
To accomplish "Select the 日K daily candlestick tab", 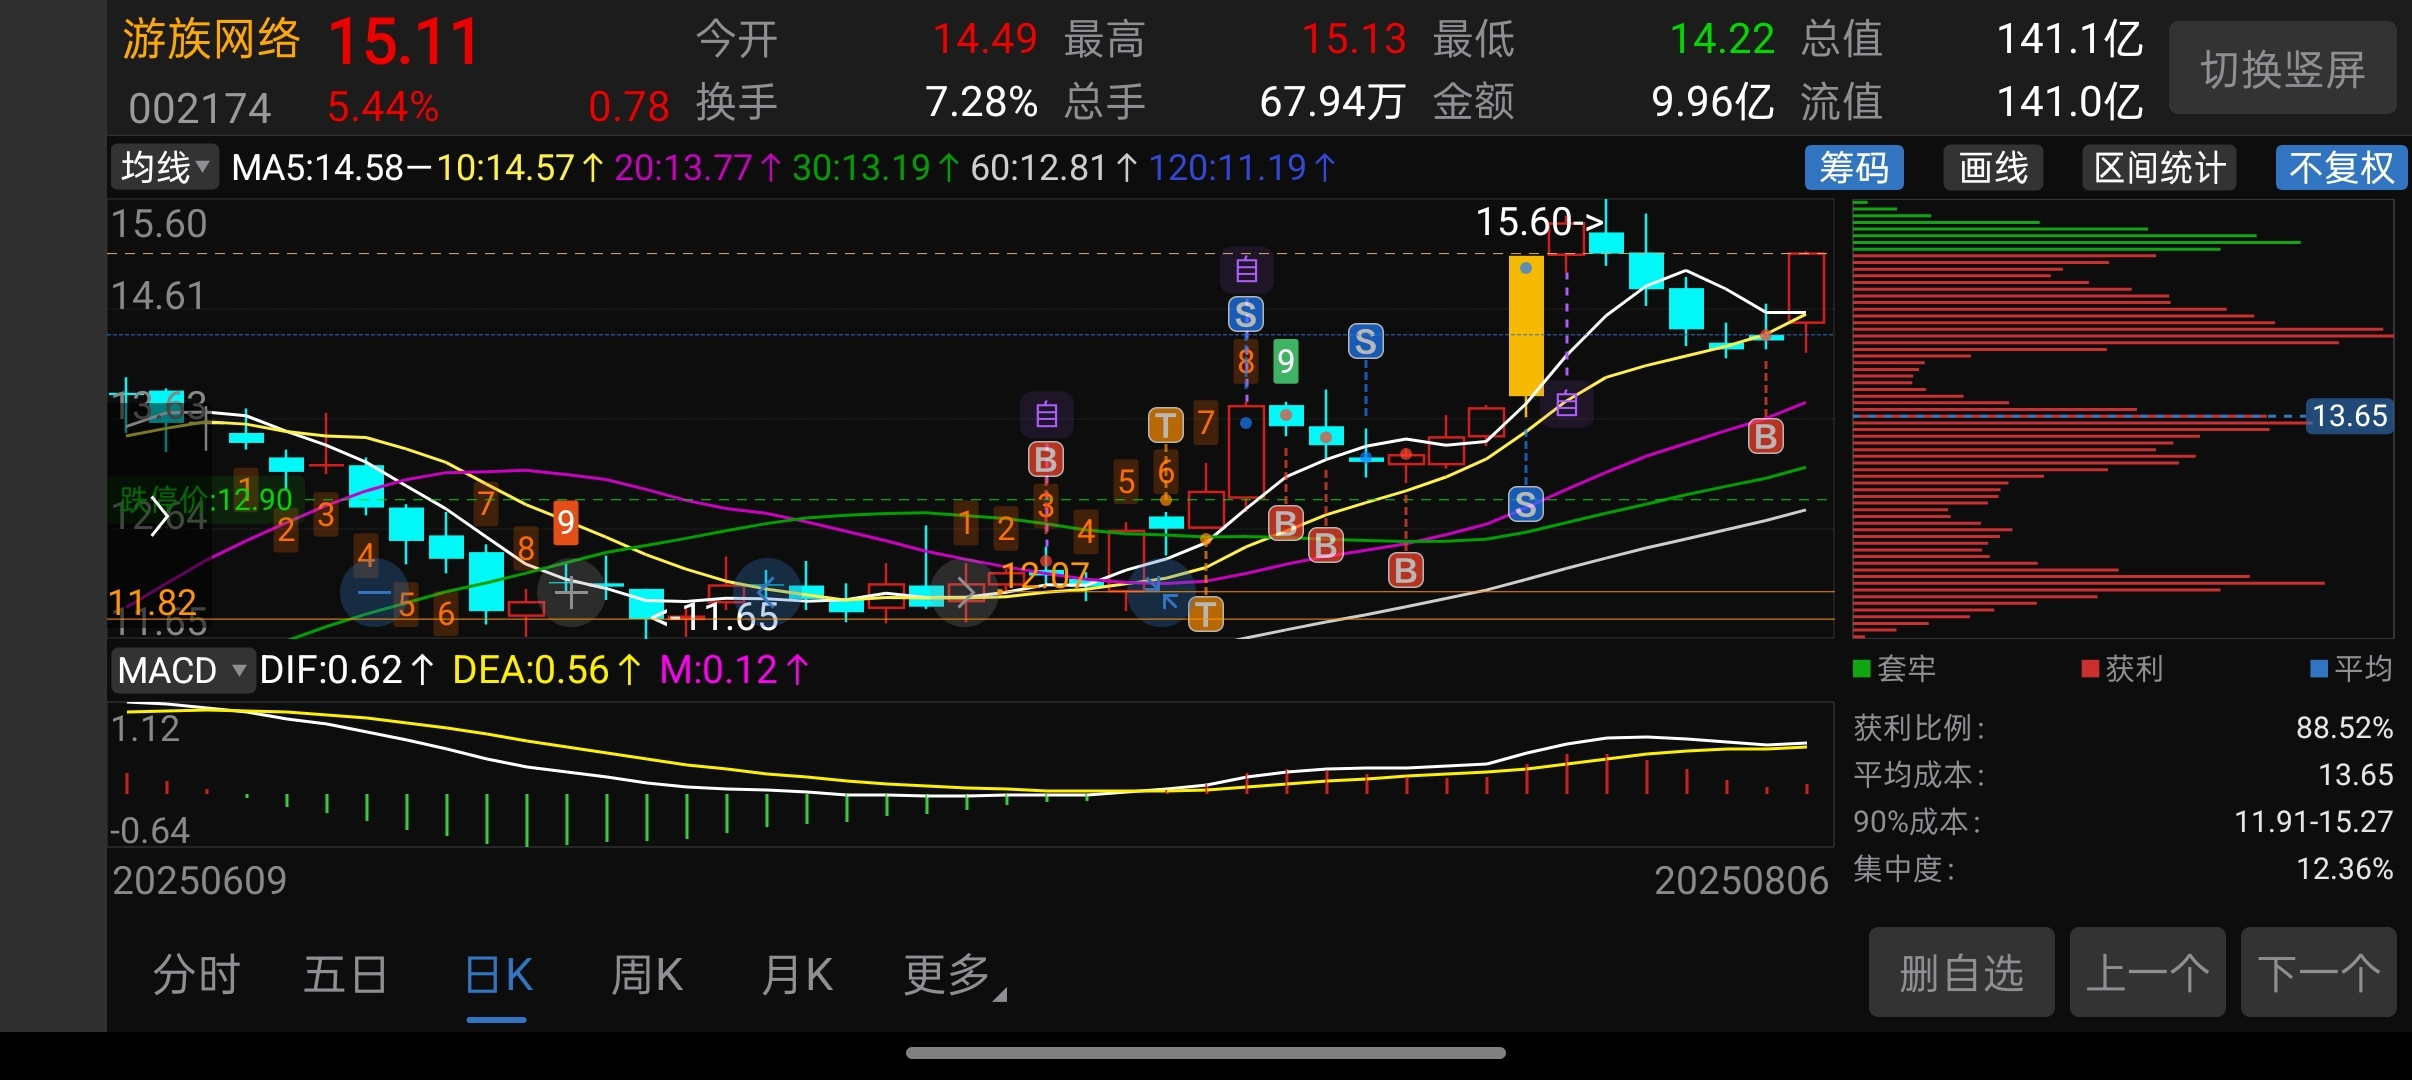I will (x=498, y=975).
